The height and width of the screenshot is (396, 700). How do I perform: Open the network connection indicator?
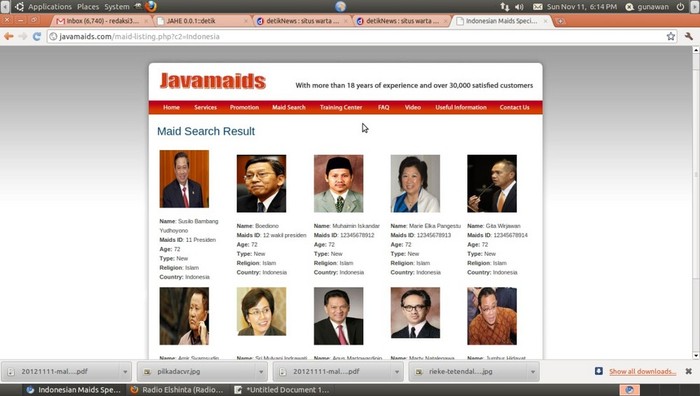tap(504, 7)
